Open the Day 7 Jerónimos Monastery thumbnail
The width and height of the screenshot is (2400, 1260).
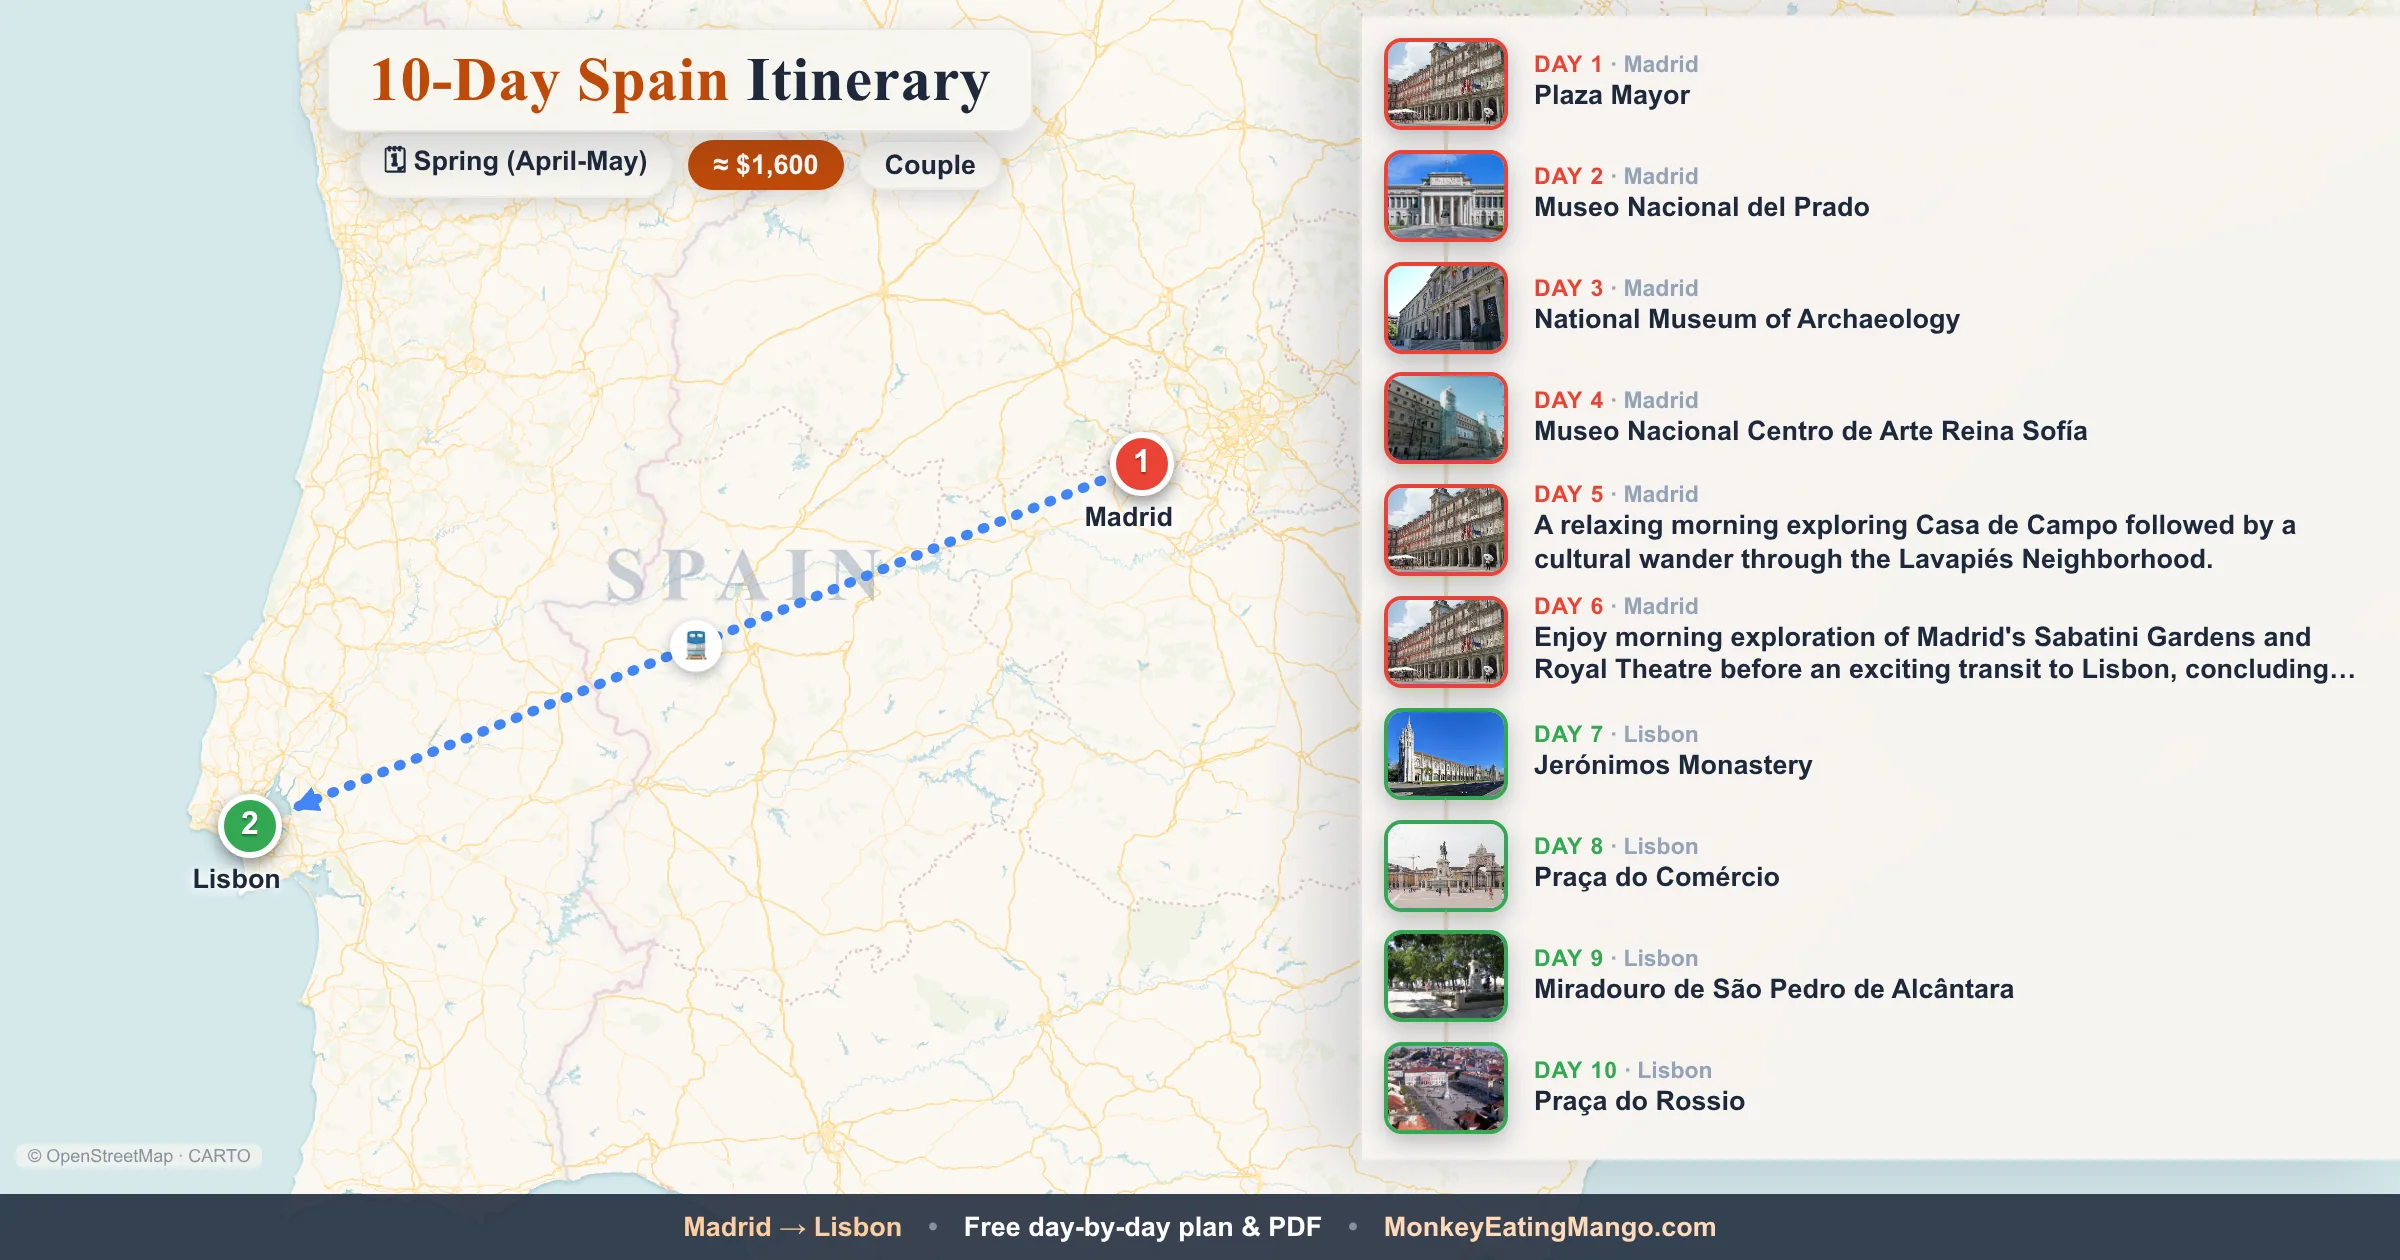coord(1445,754)
